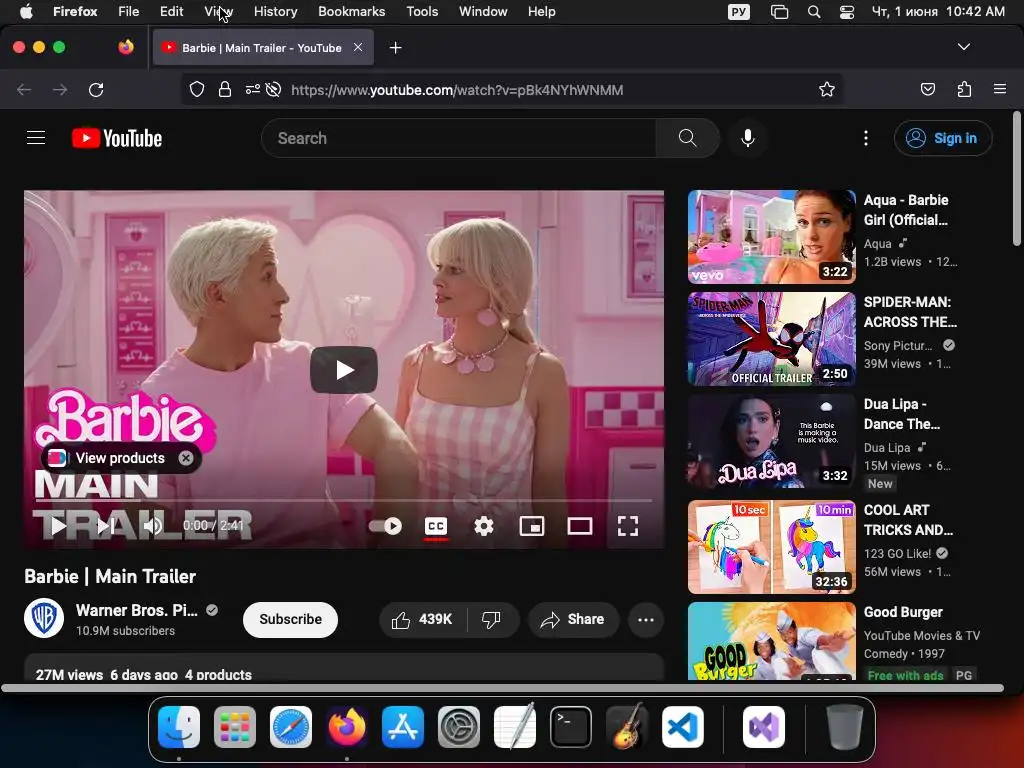This screenshot has height=768, width=1024.
Task: Go to the YouTube home logo
Action: tap(117, 138)
